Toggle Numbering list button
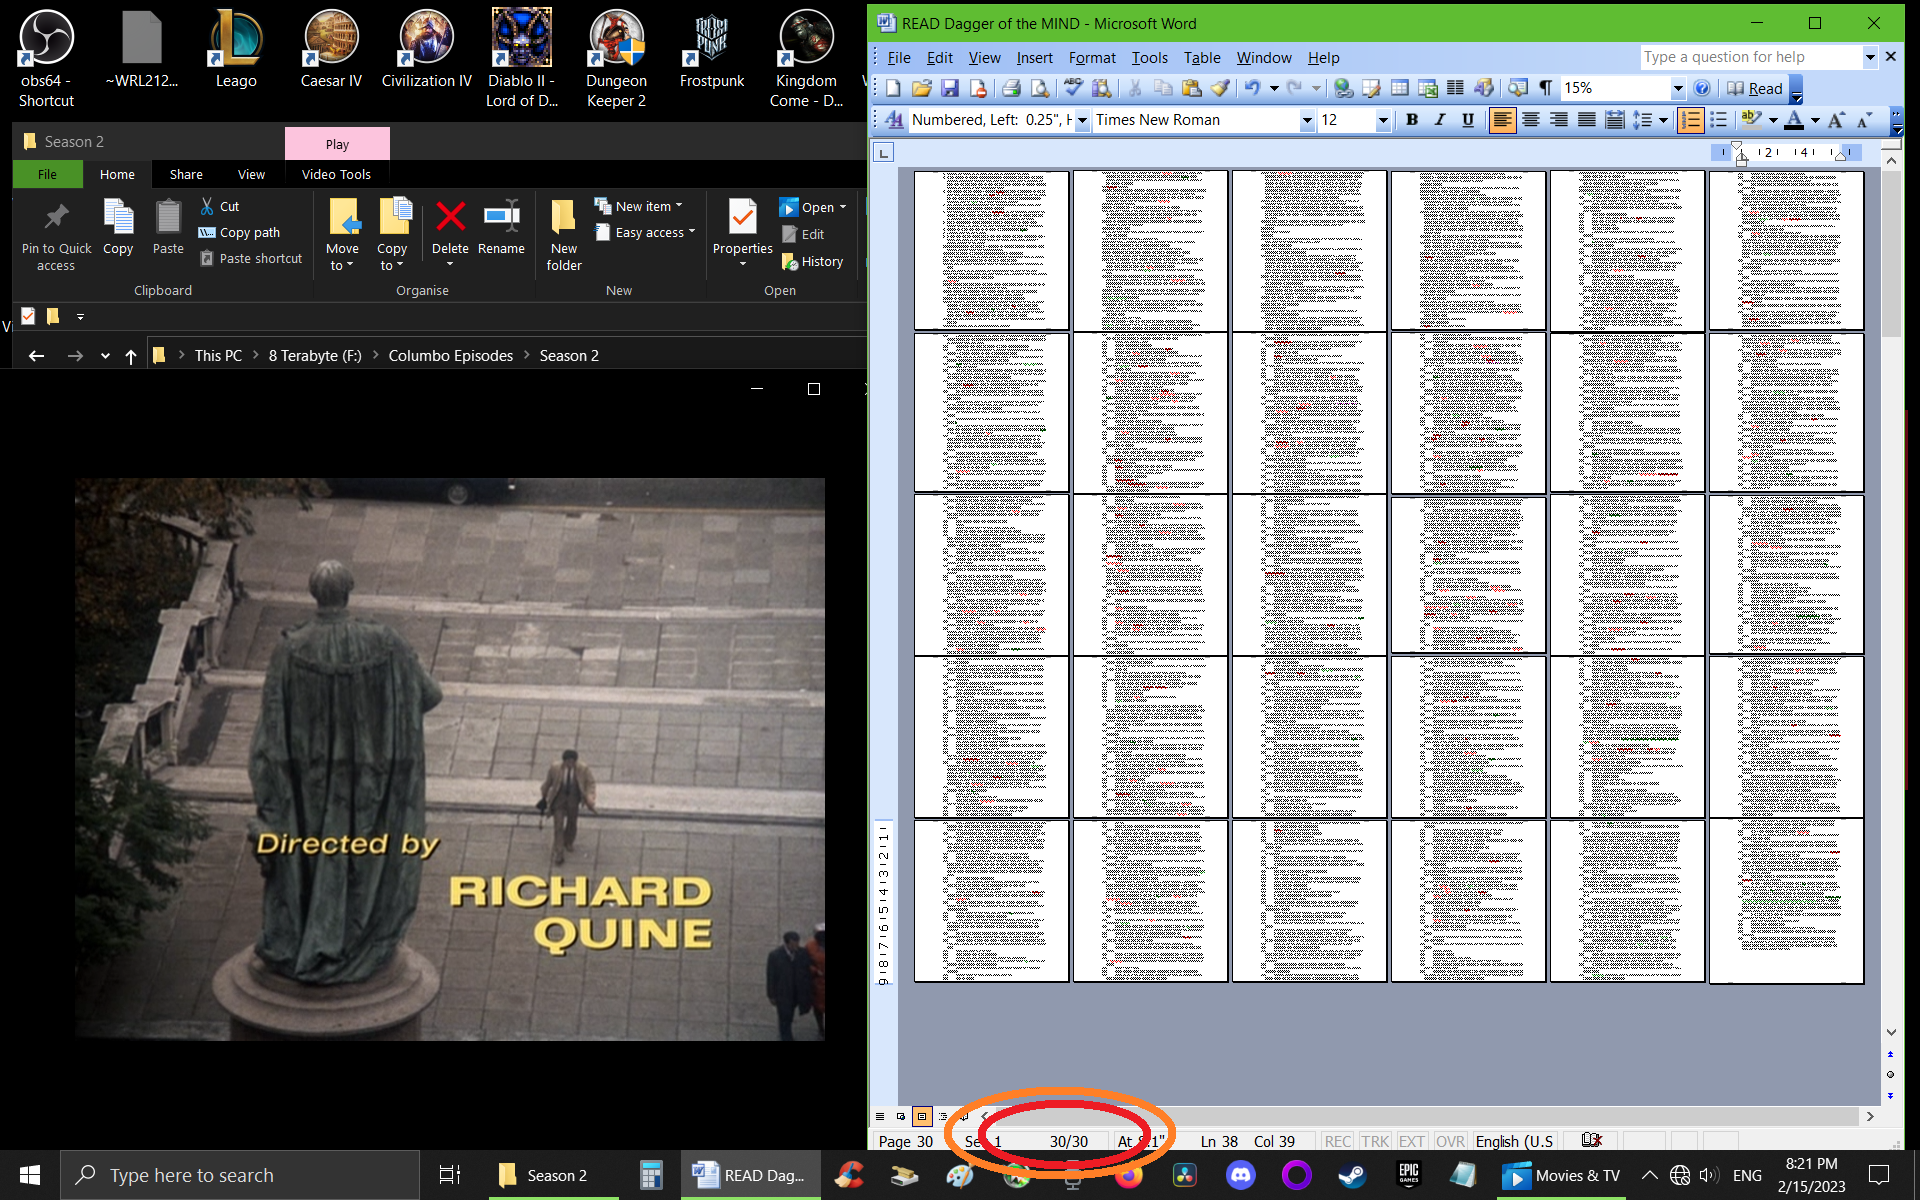This screenshot has width=1920, height=1200. (x=1690, y=120)
